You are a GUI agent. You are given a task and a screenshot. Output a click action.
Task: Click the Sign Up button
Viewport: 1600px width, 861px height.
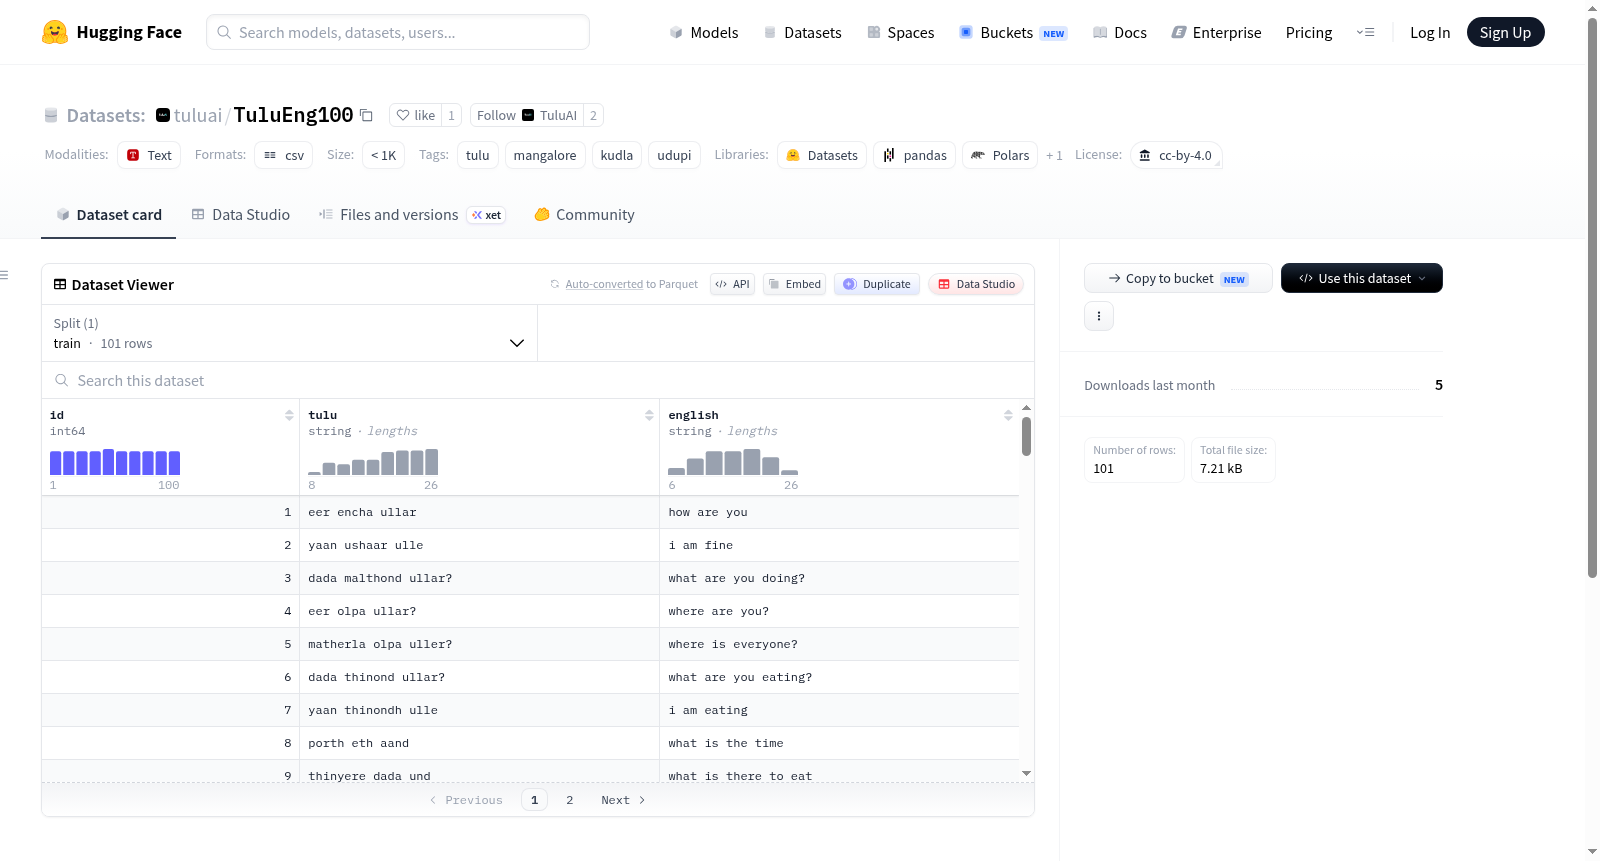(1506, 33)
